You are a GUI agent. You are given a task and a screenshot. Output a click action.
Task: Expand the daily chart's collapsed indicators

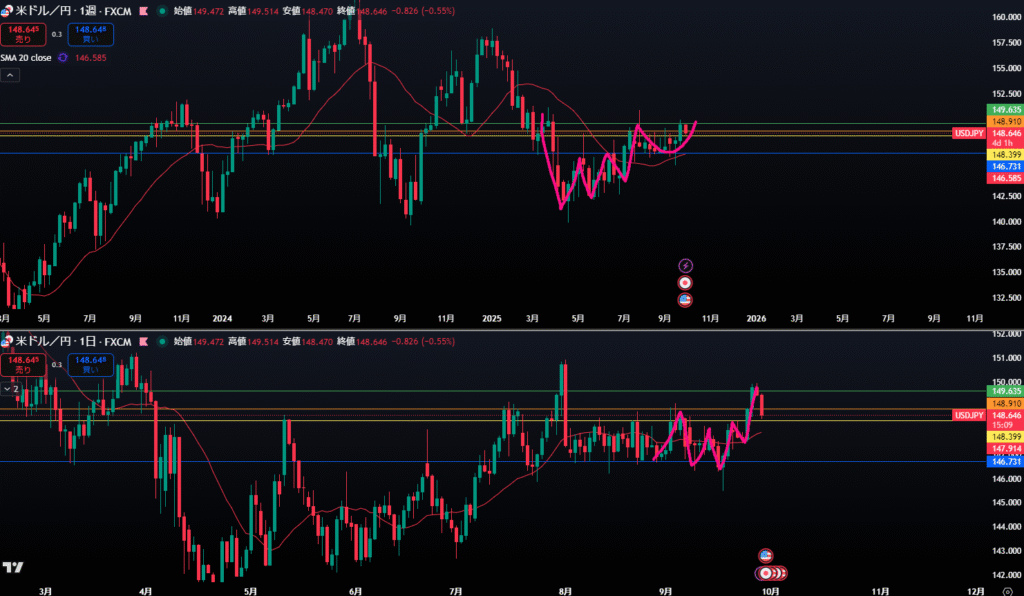point(11,388)
